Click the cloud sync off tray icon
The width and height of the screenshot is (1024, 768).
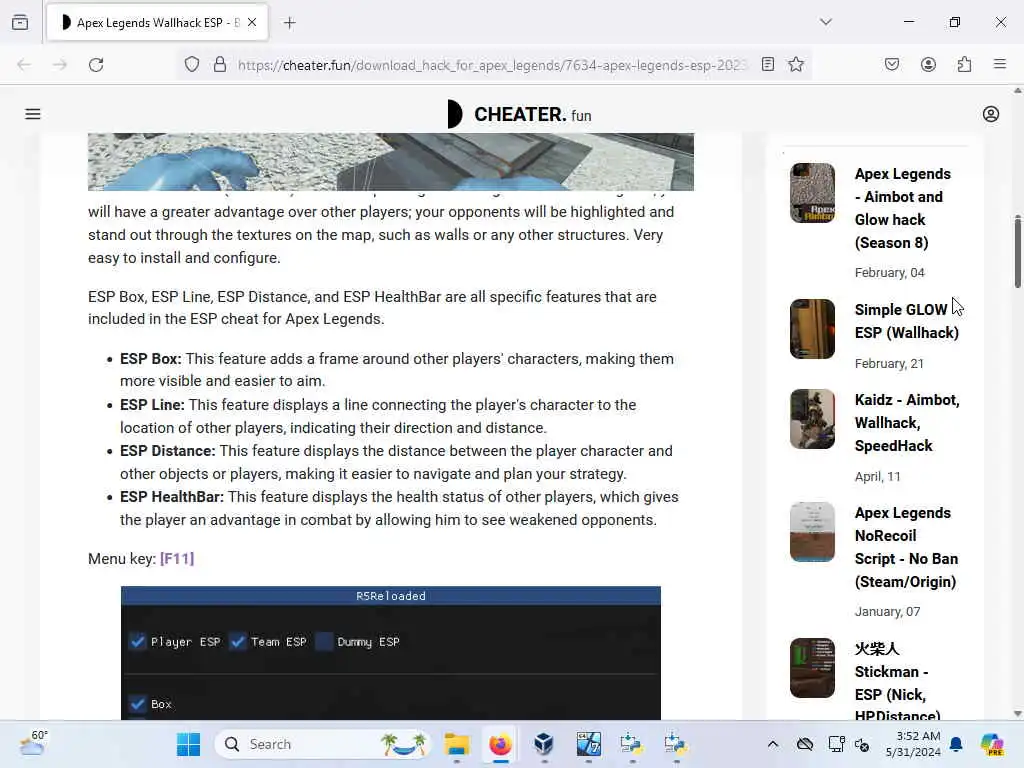point(805,744)
